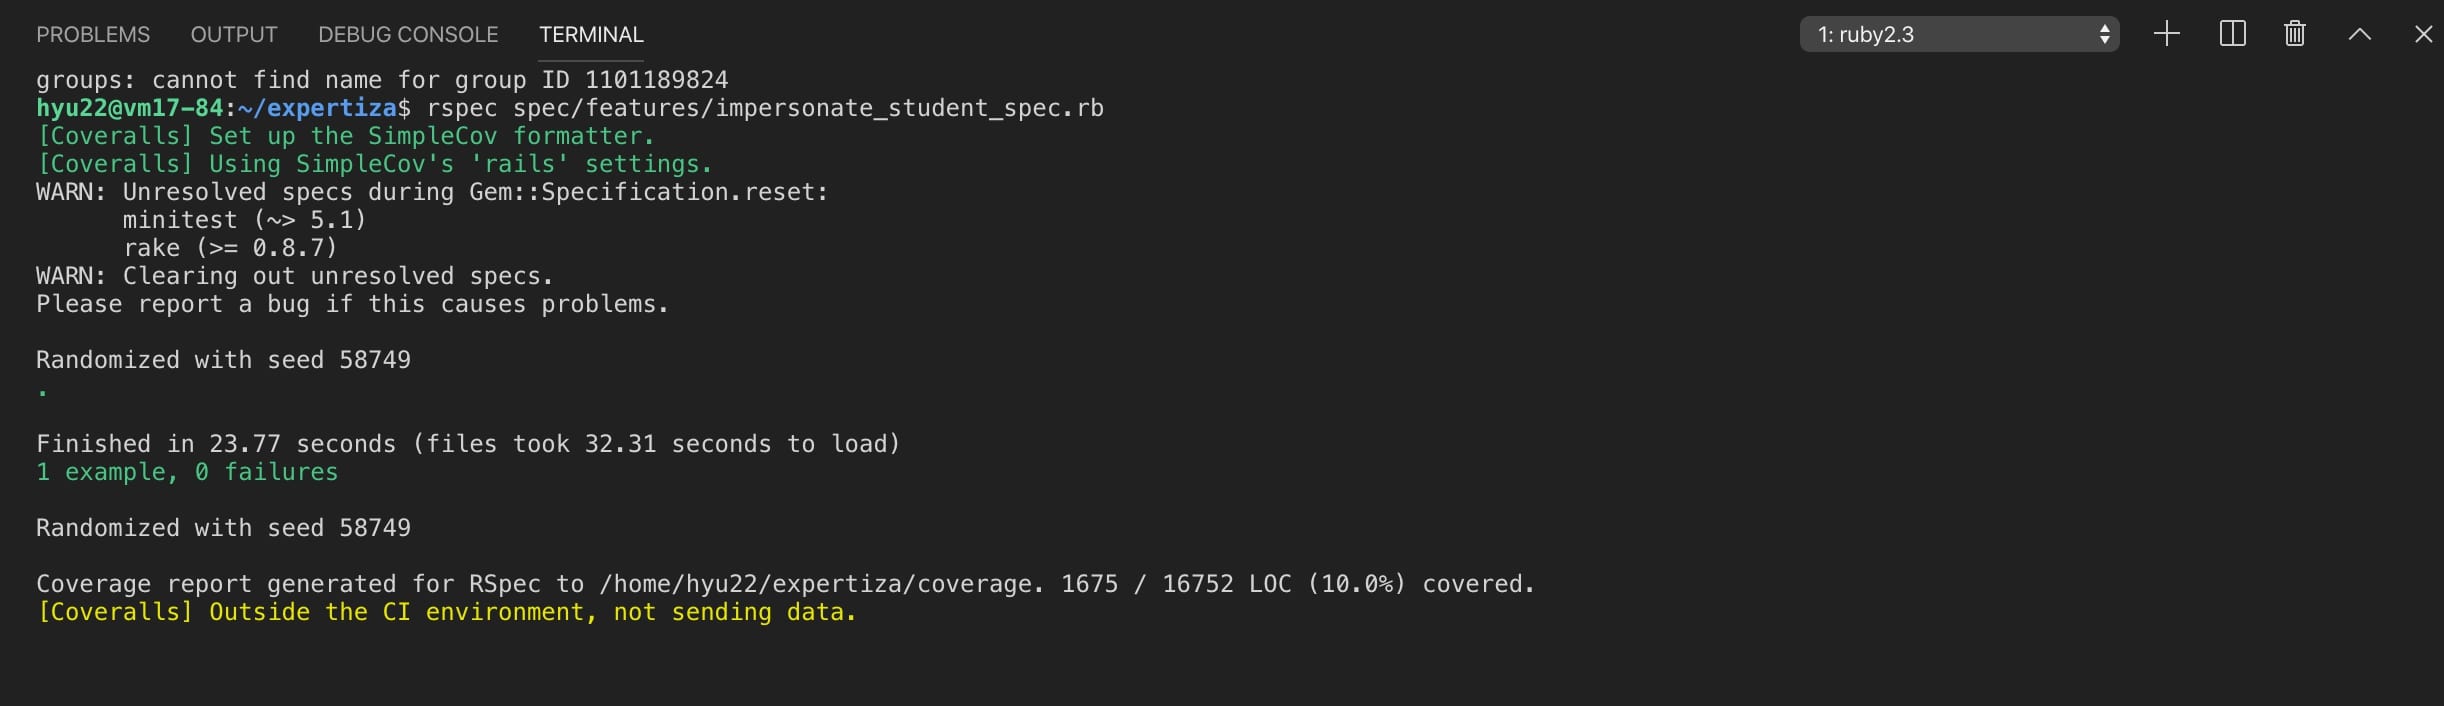The width and height of the screenshot is (2444, 706).
Task: Select the TERMINAL tab
Action: [591, 35]
